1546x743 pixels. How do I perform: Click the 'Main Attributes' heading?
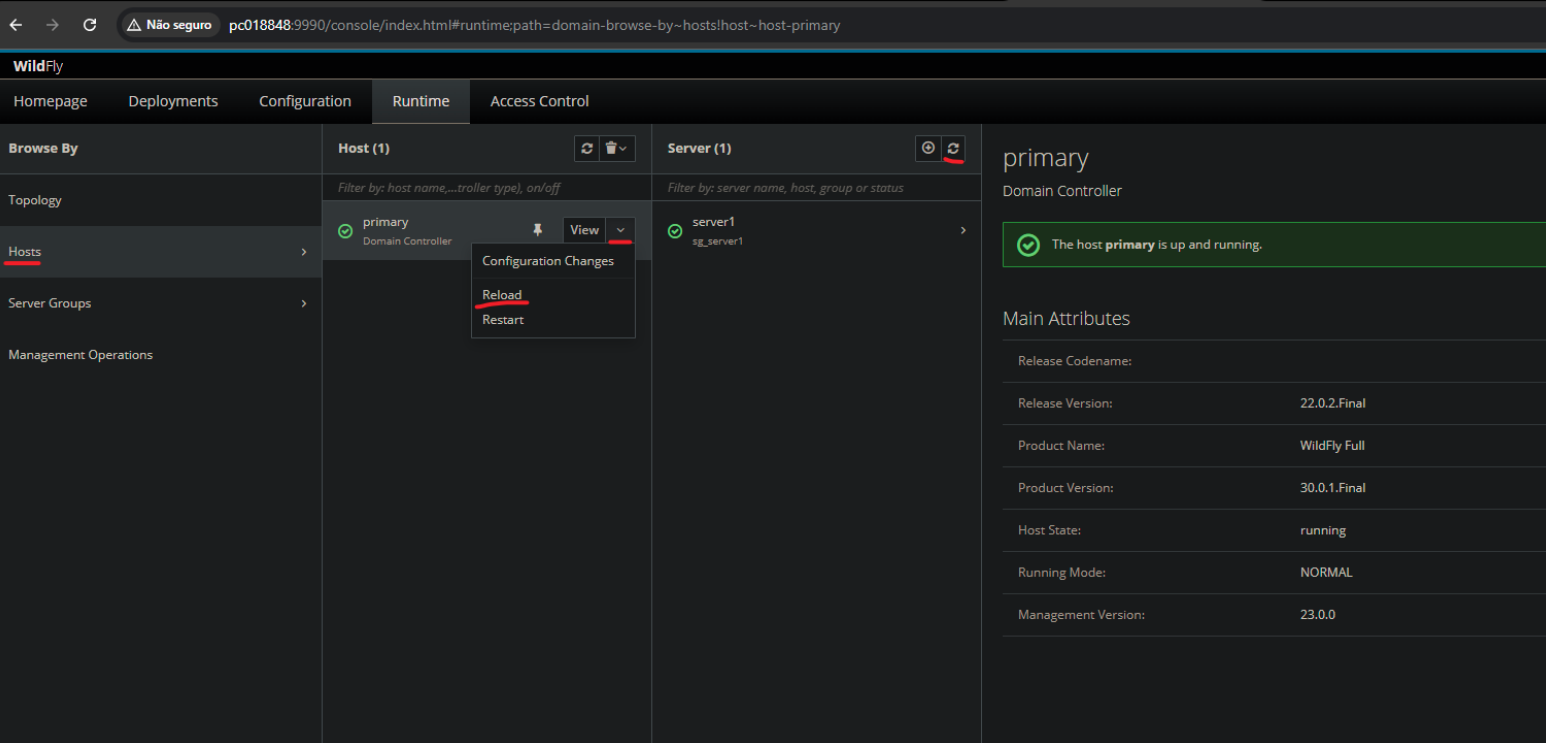1066,318
